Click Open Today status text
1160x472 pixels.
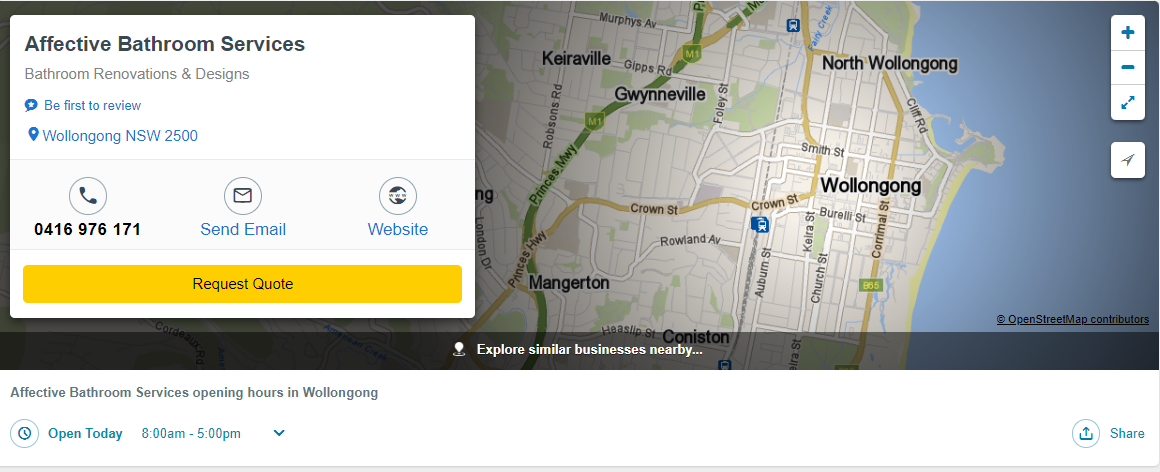click(85, 434)
